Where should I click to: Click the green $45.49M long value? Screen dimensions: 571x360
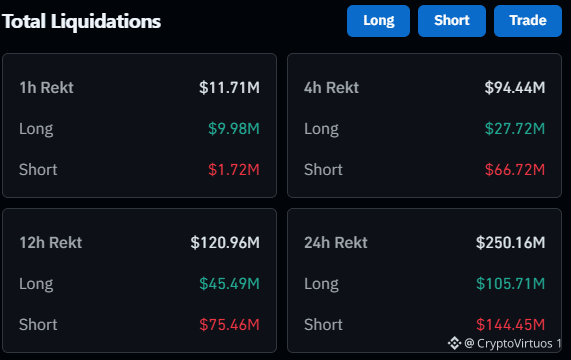click(229, 284)
